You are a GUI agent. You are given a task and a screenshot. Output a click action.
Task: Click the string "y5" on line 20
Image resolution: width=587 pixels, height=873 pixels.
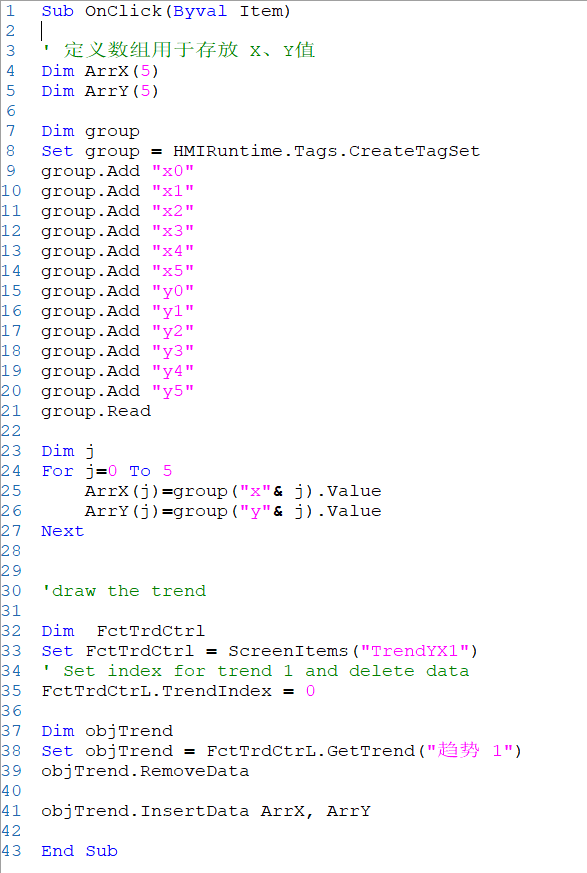[173, 391]
